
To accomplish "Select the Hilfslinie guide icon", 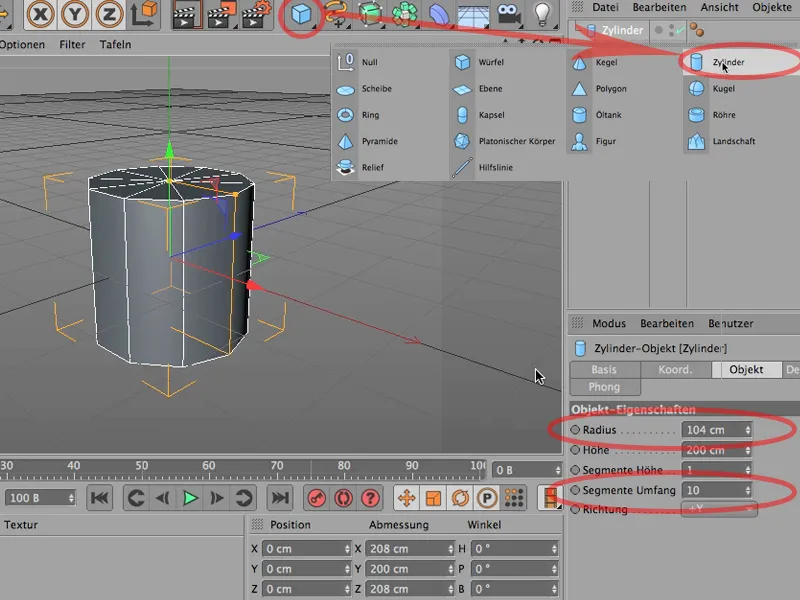I will pyautogui.click(x=462, y=167).
